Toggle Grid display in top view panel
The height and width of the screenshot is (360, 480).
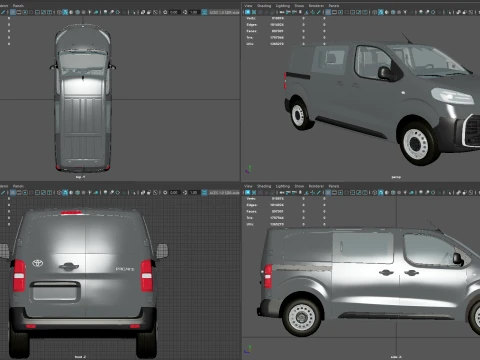(13, 12)
